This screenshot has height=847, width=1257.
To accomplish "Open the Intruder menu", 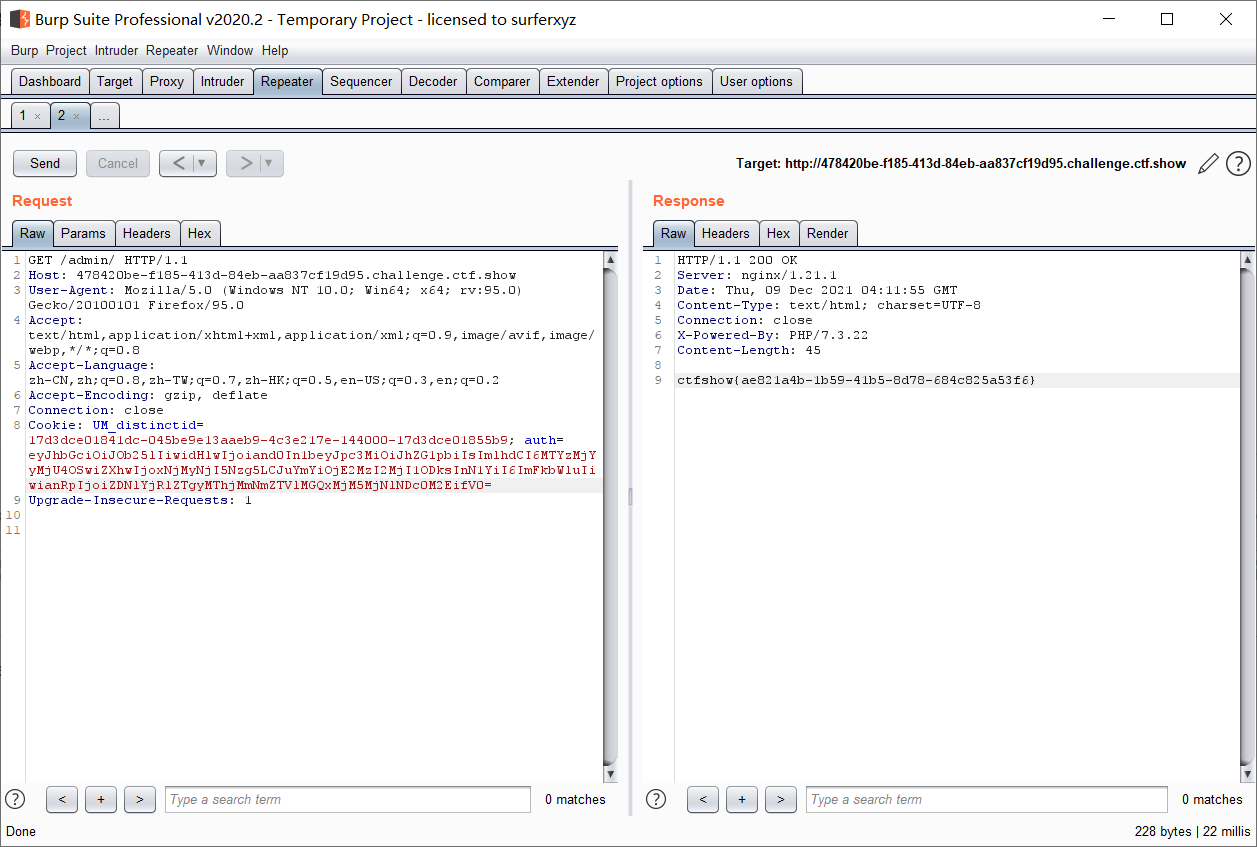I will tap(117, 50).
